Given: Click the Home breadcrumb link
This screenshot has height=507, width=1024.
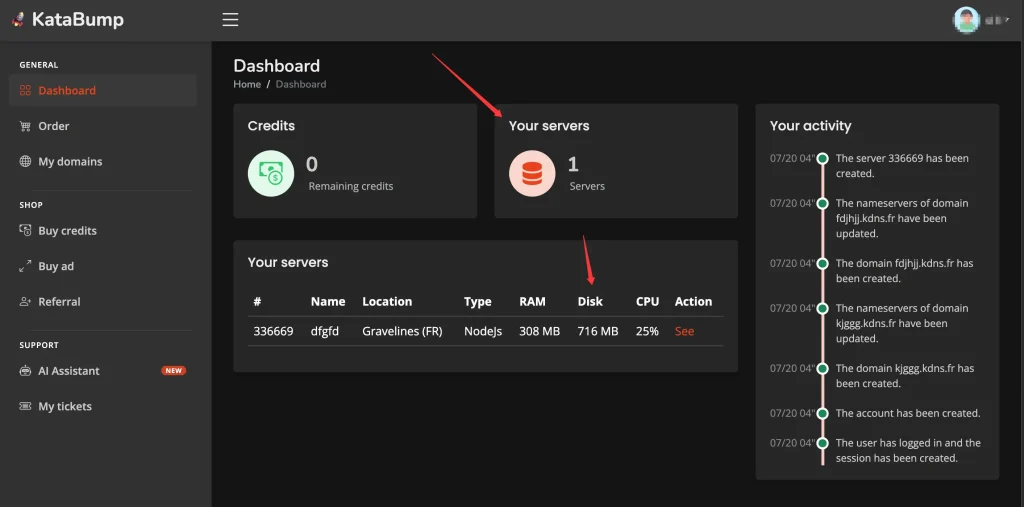Looking at the screenshot, I should point(247,84).
